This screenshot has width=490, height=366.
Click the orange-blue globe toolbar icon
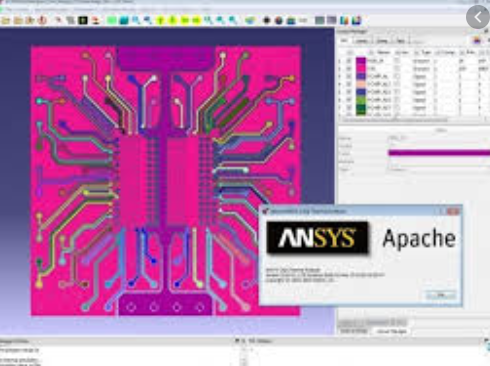(279, 21)
